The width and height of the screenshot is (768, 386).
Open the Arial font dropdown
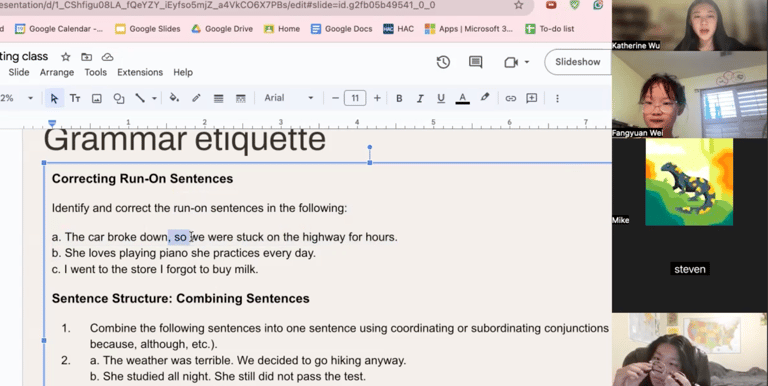pyautogui.click(x=288, y=98)
